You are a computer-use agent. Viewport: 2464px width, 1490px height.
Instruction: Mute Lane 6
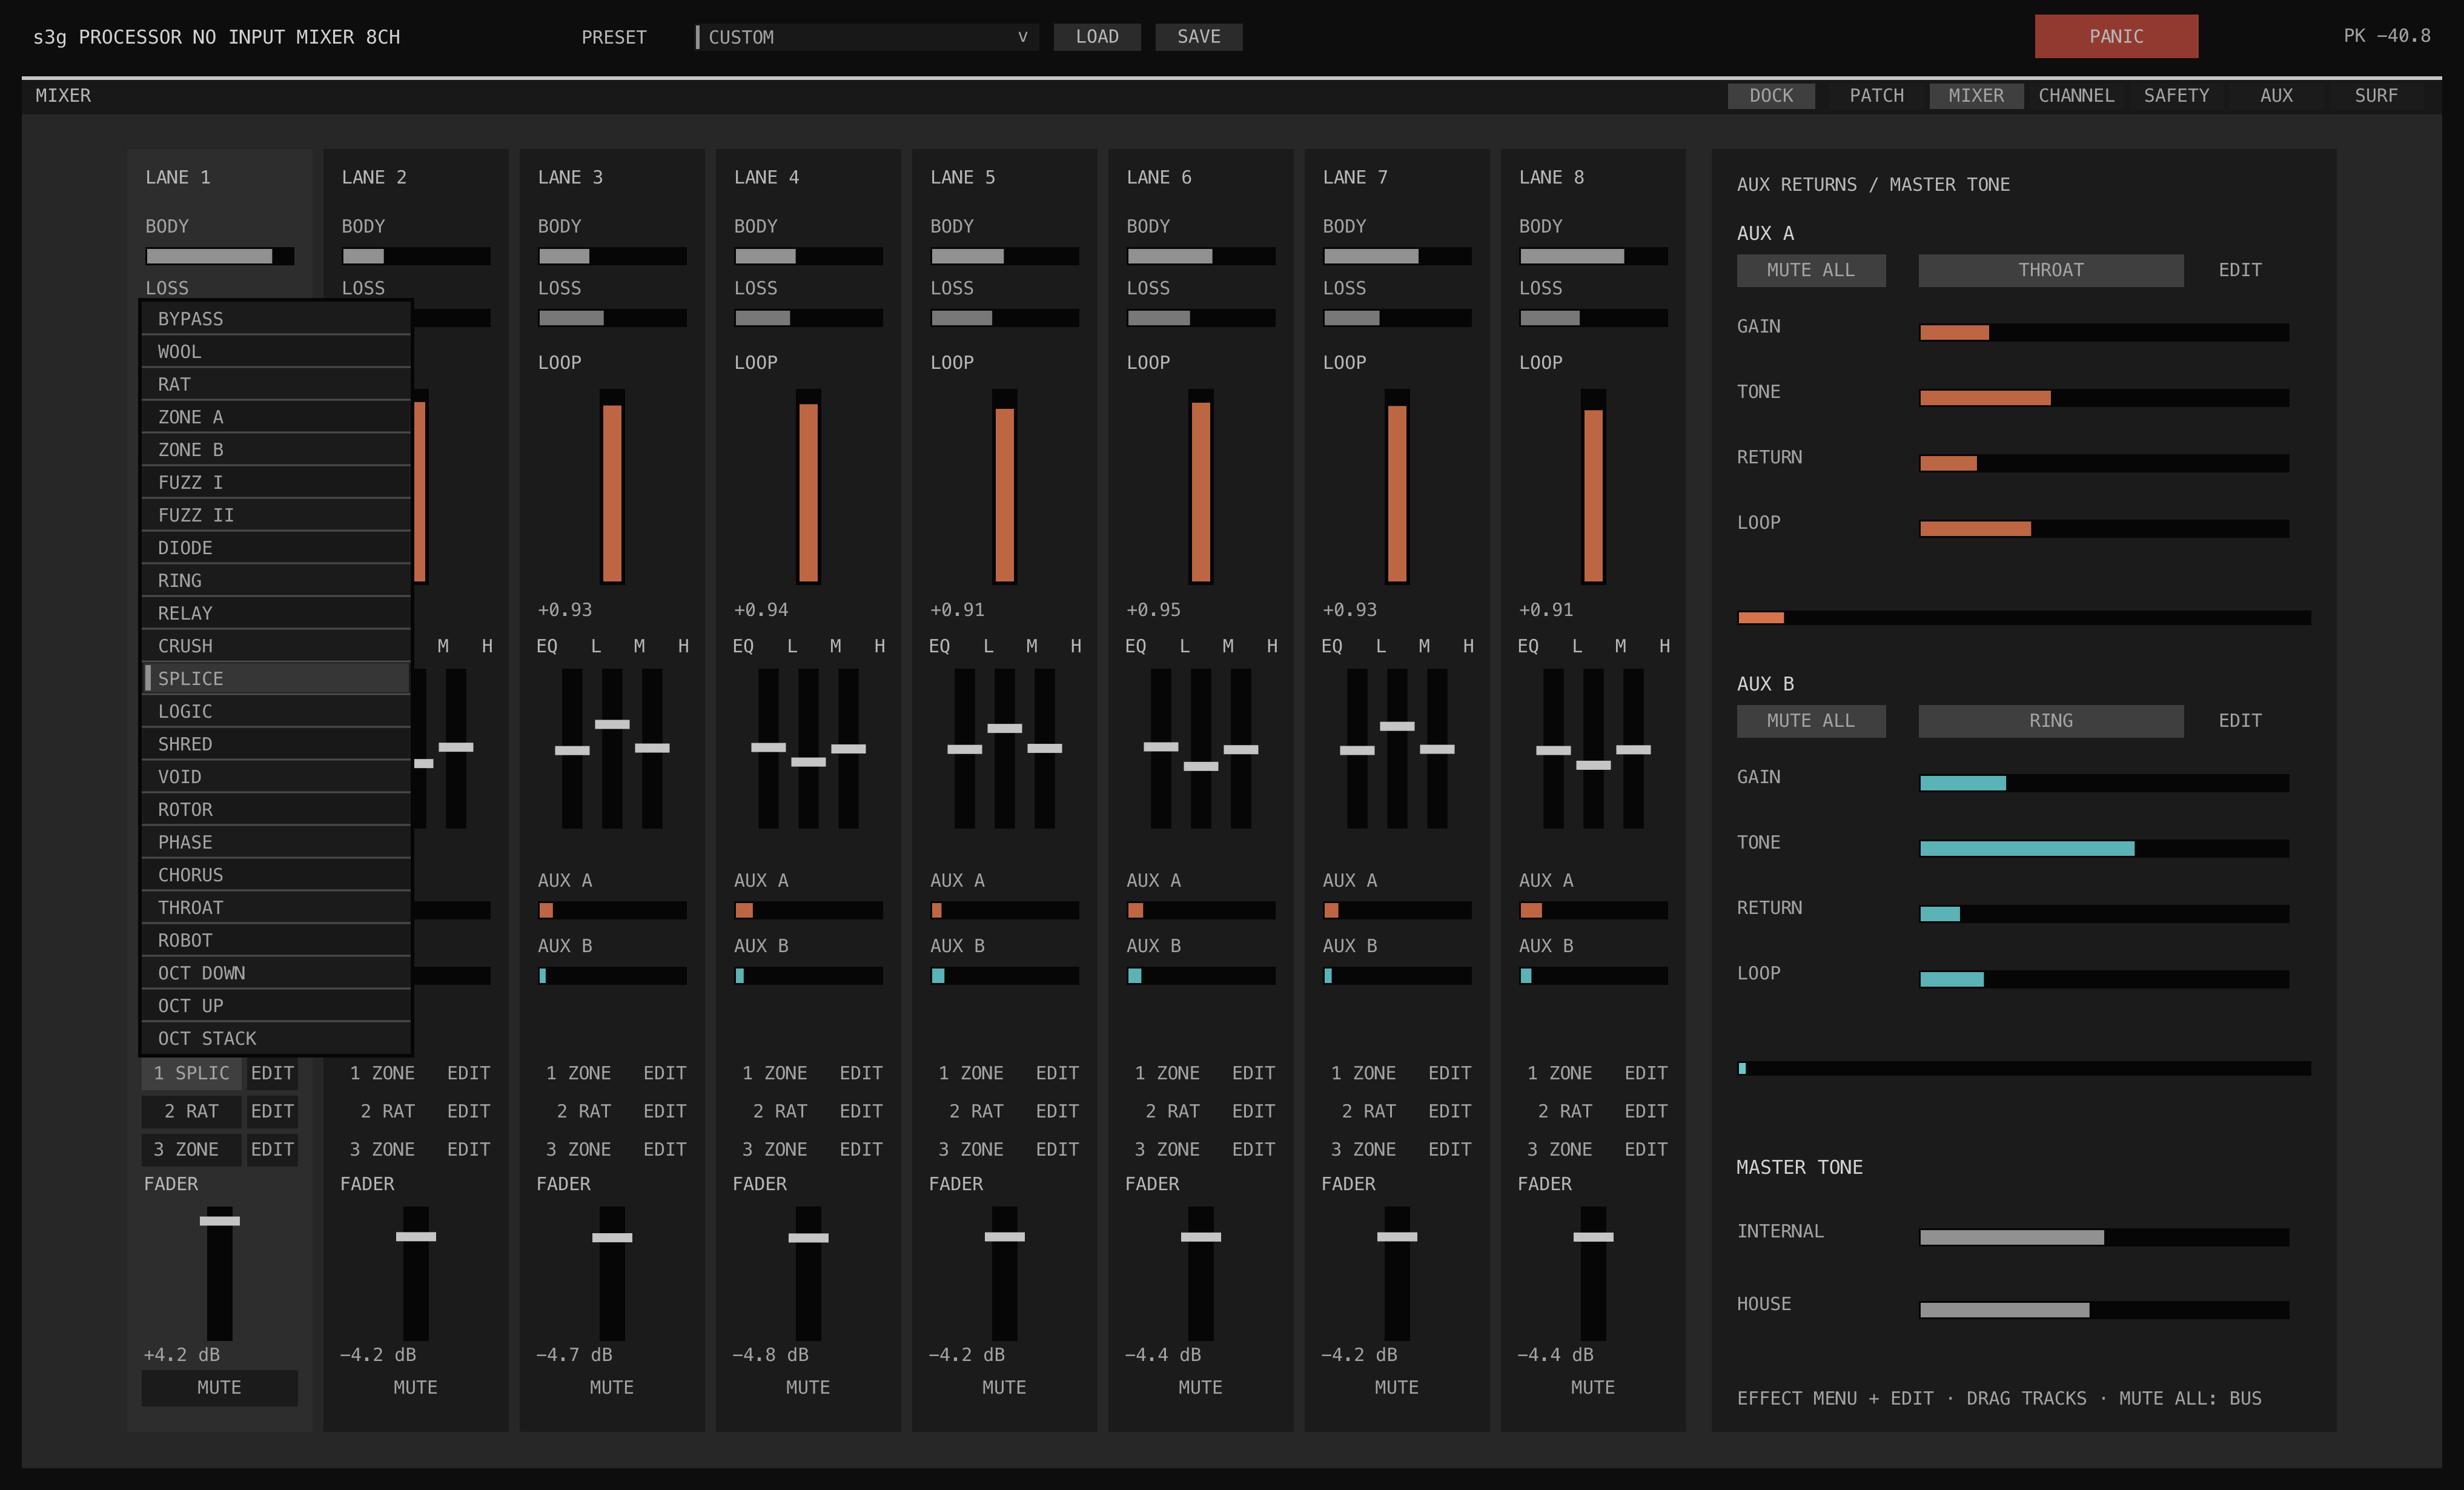[1200, 1388]
